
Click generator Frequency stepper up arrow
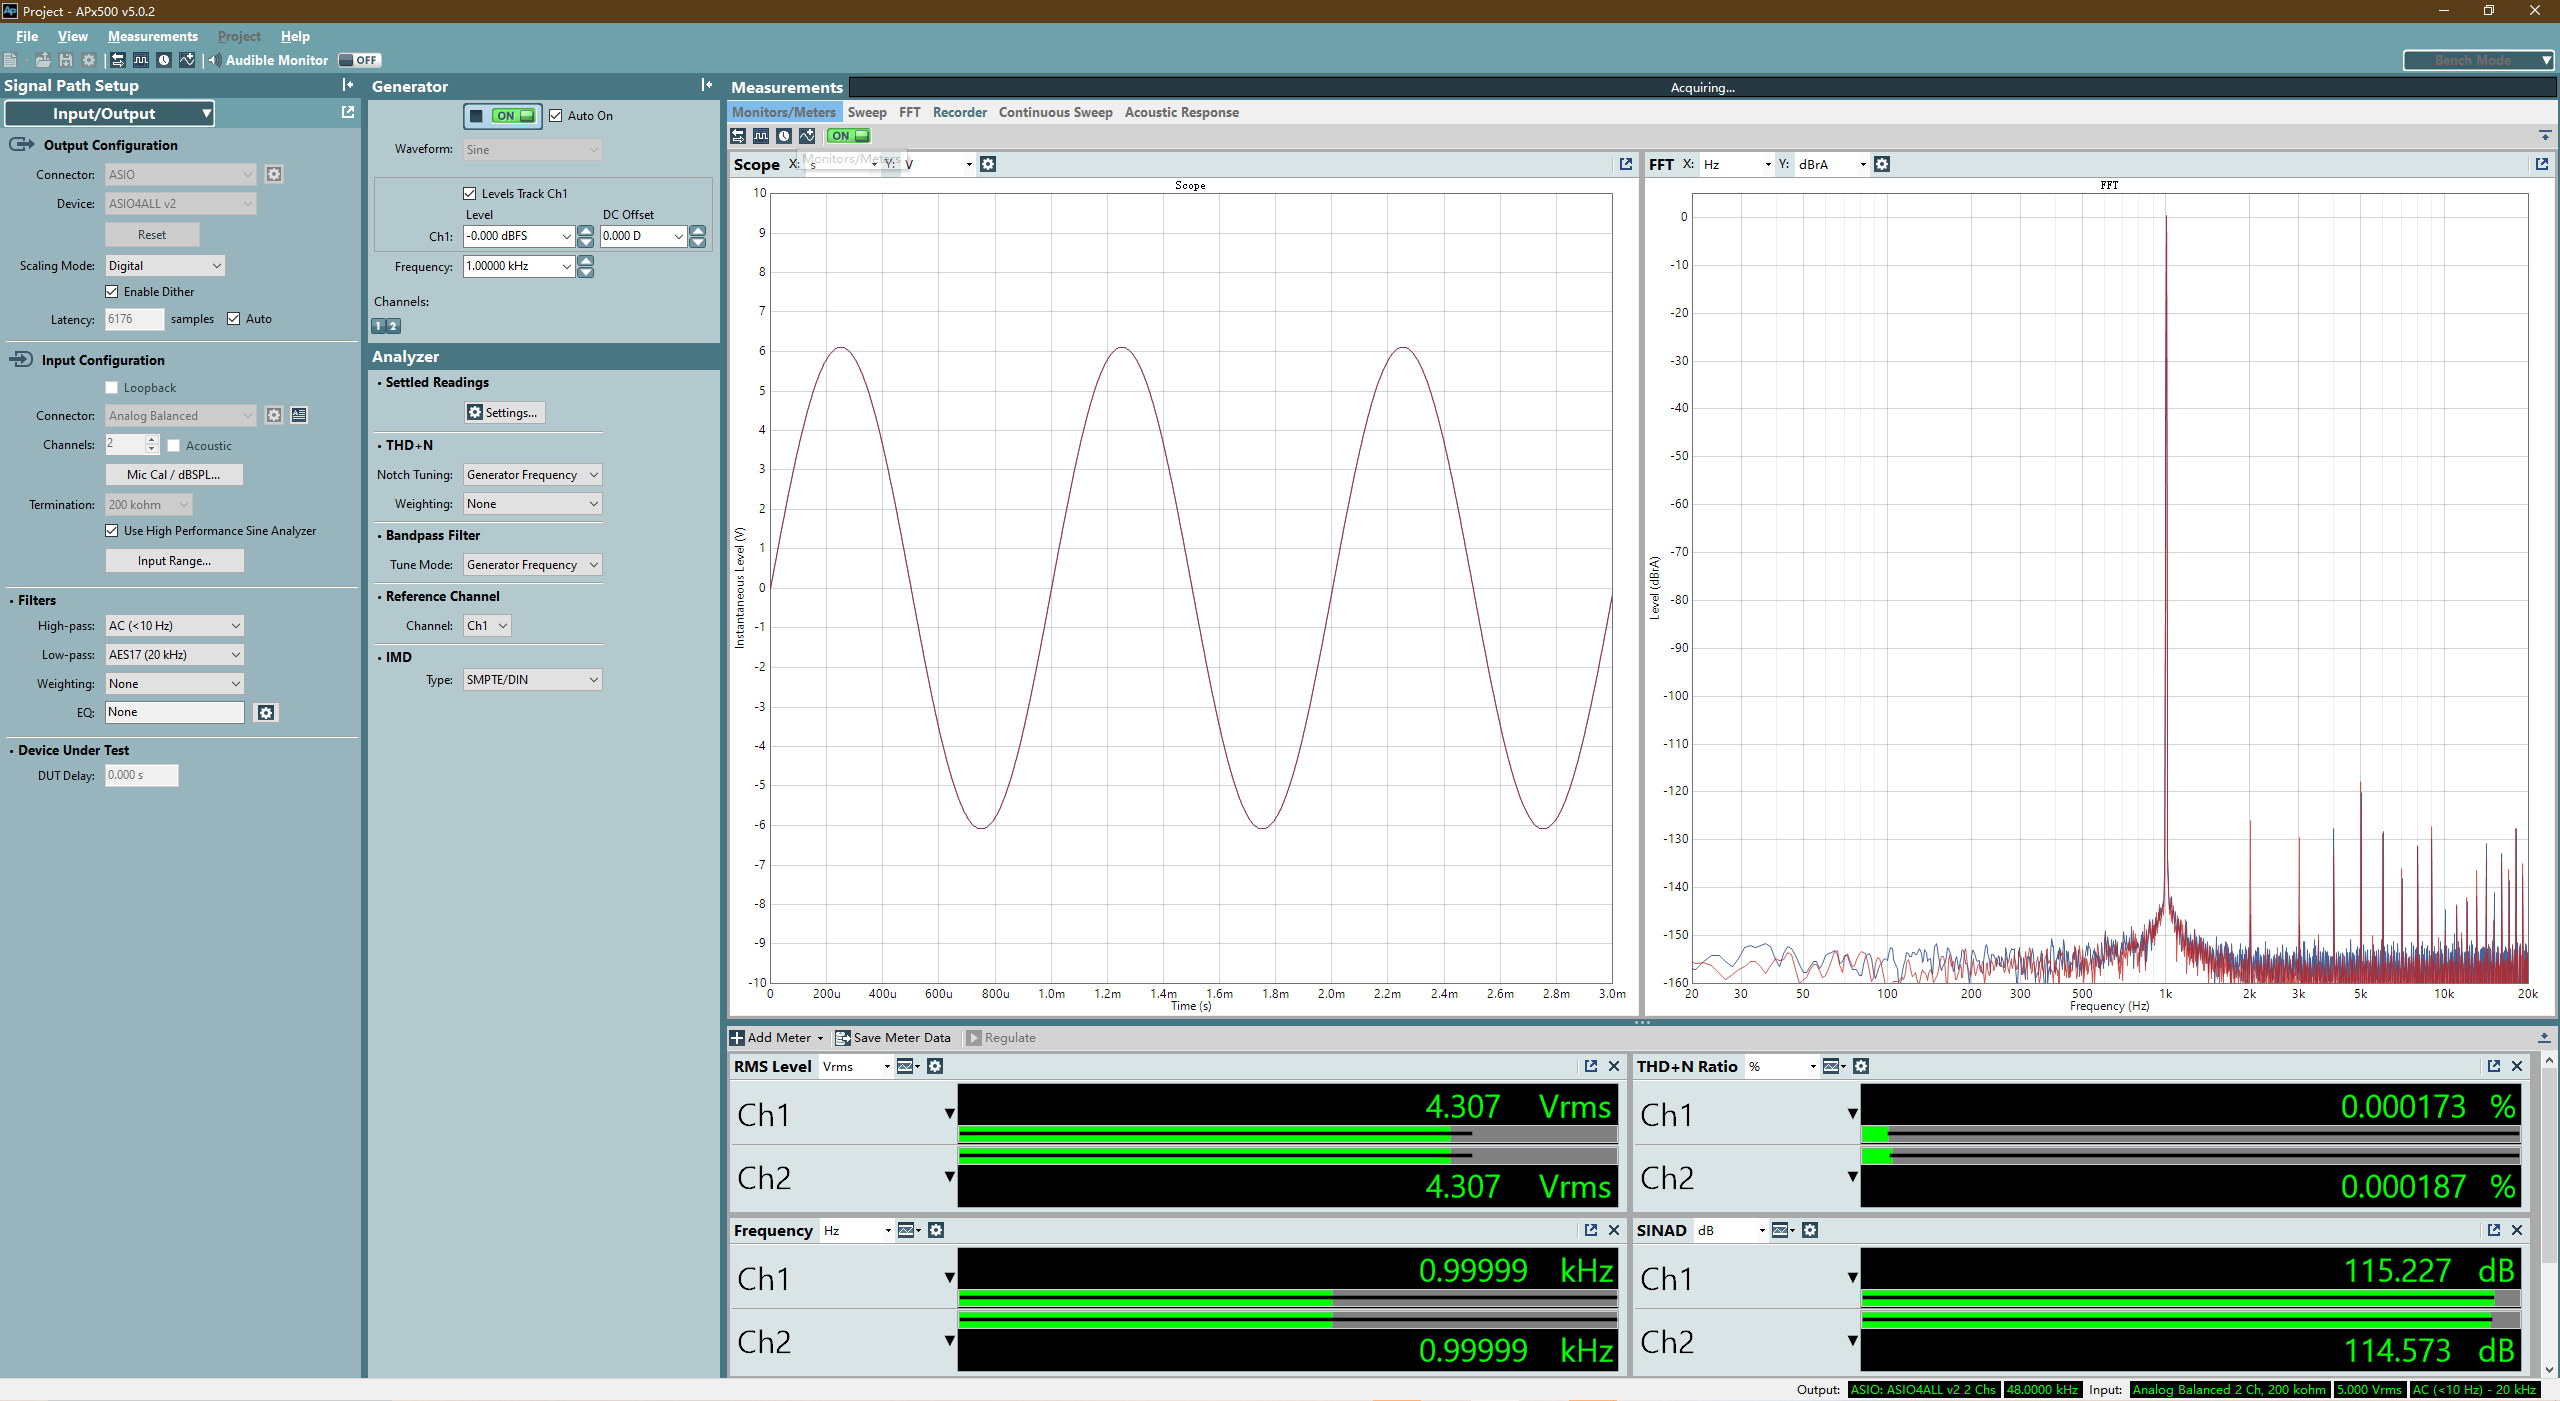586,261
